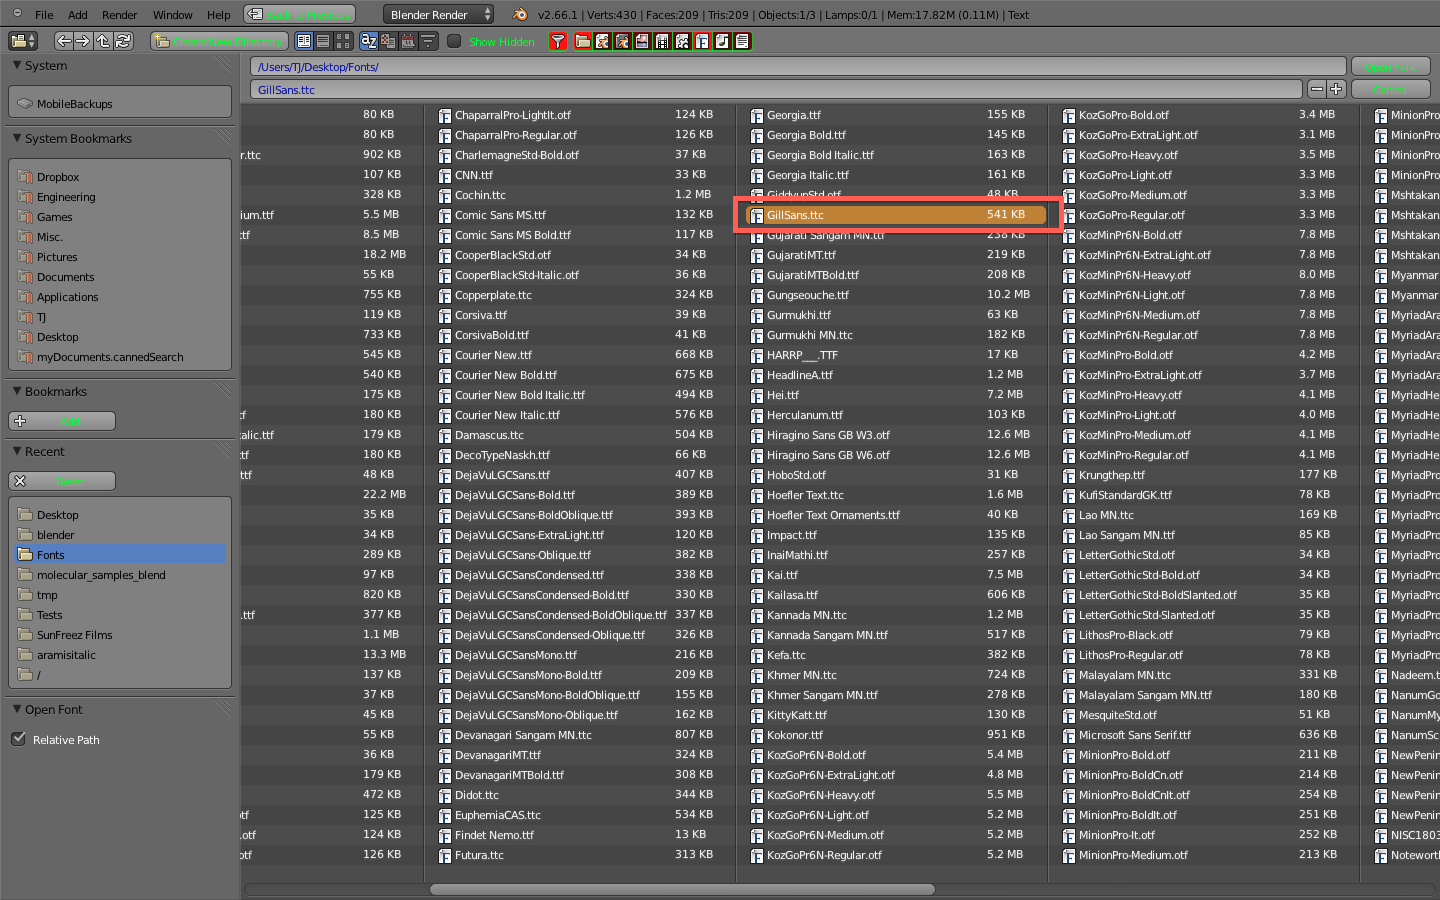This screenshot has height=900, width=1440.
Task: Switch to detailed long list display
Action: click(x=323, y=41)
